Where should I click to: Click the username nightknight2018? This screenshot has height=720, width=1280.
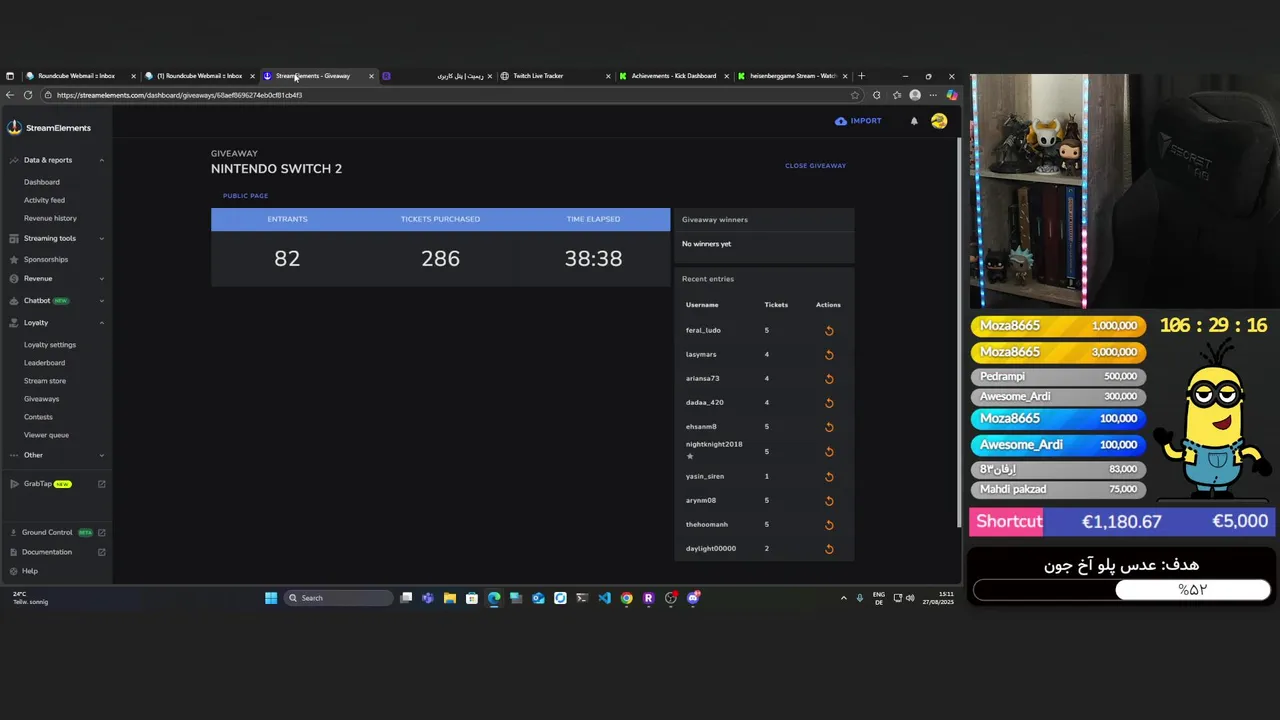714,444
